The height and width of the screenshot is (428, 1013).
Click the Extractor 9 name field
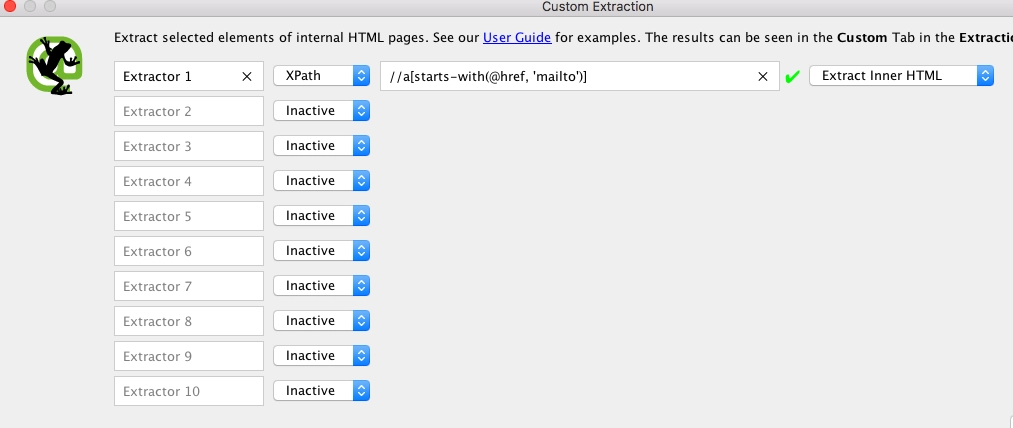pyautogui.click(x=189, y=356)
